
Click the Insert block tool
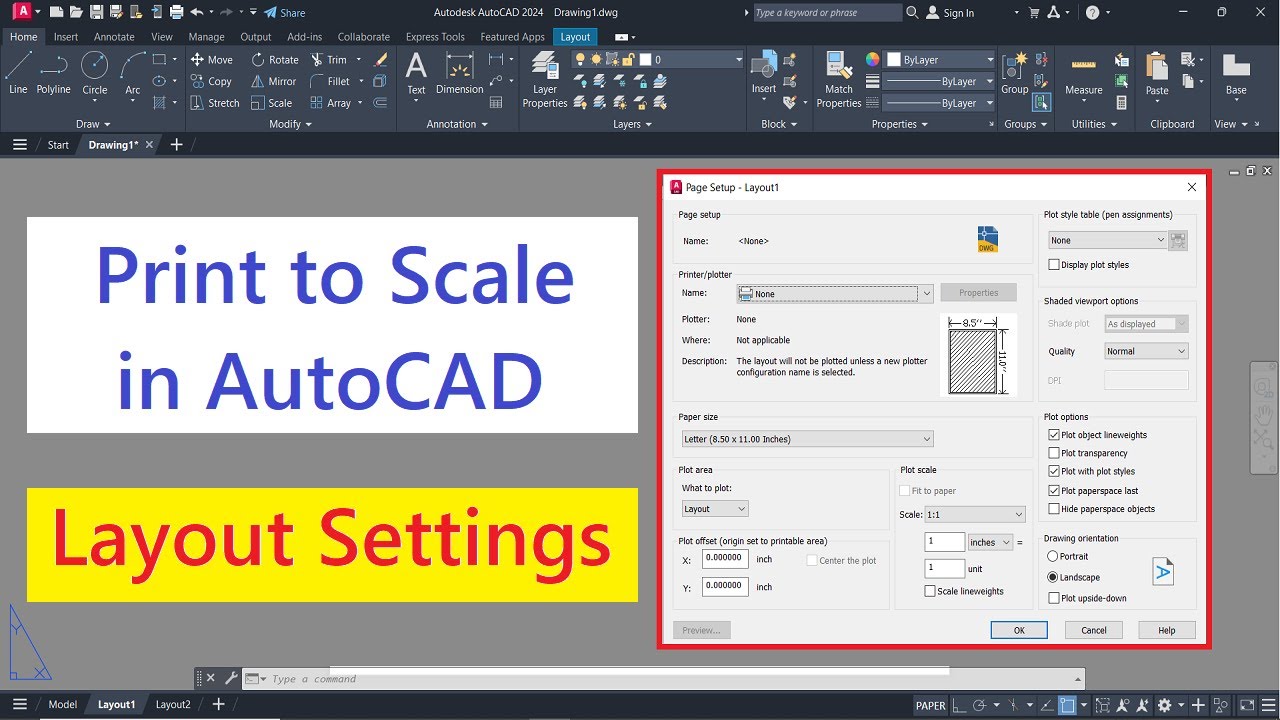[x=764, y=74]
